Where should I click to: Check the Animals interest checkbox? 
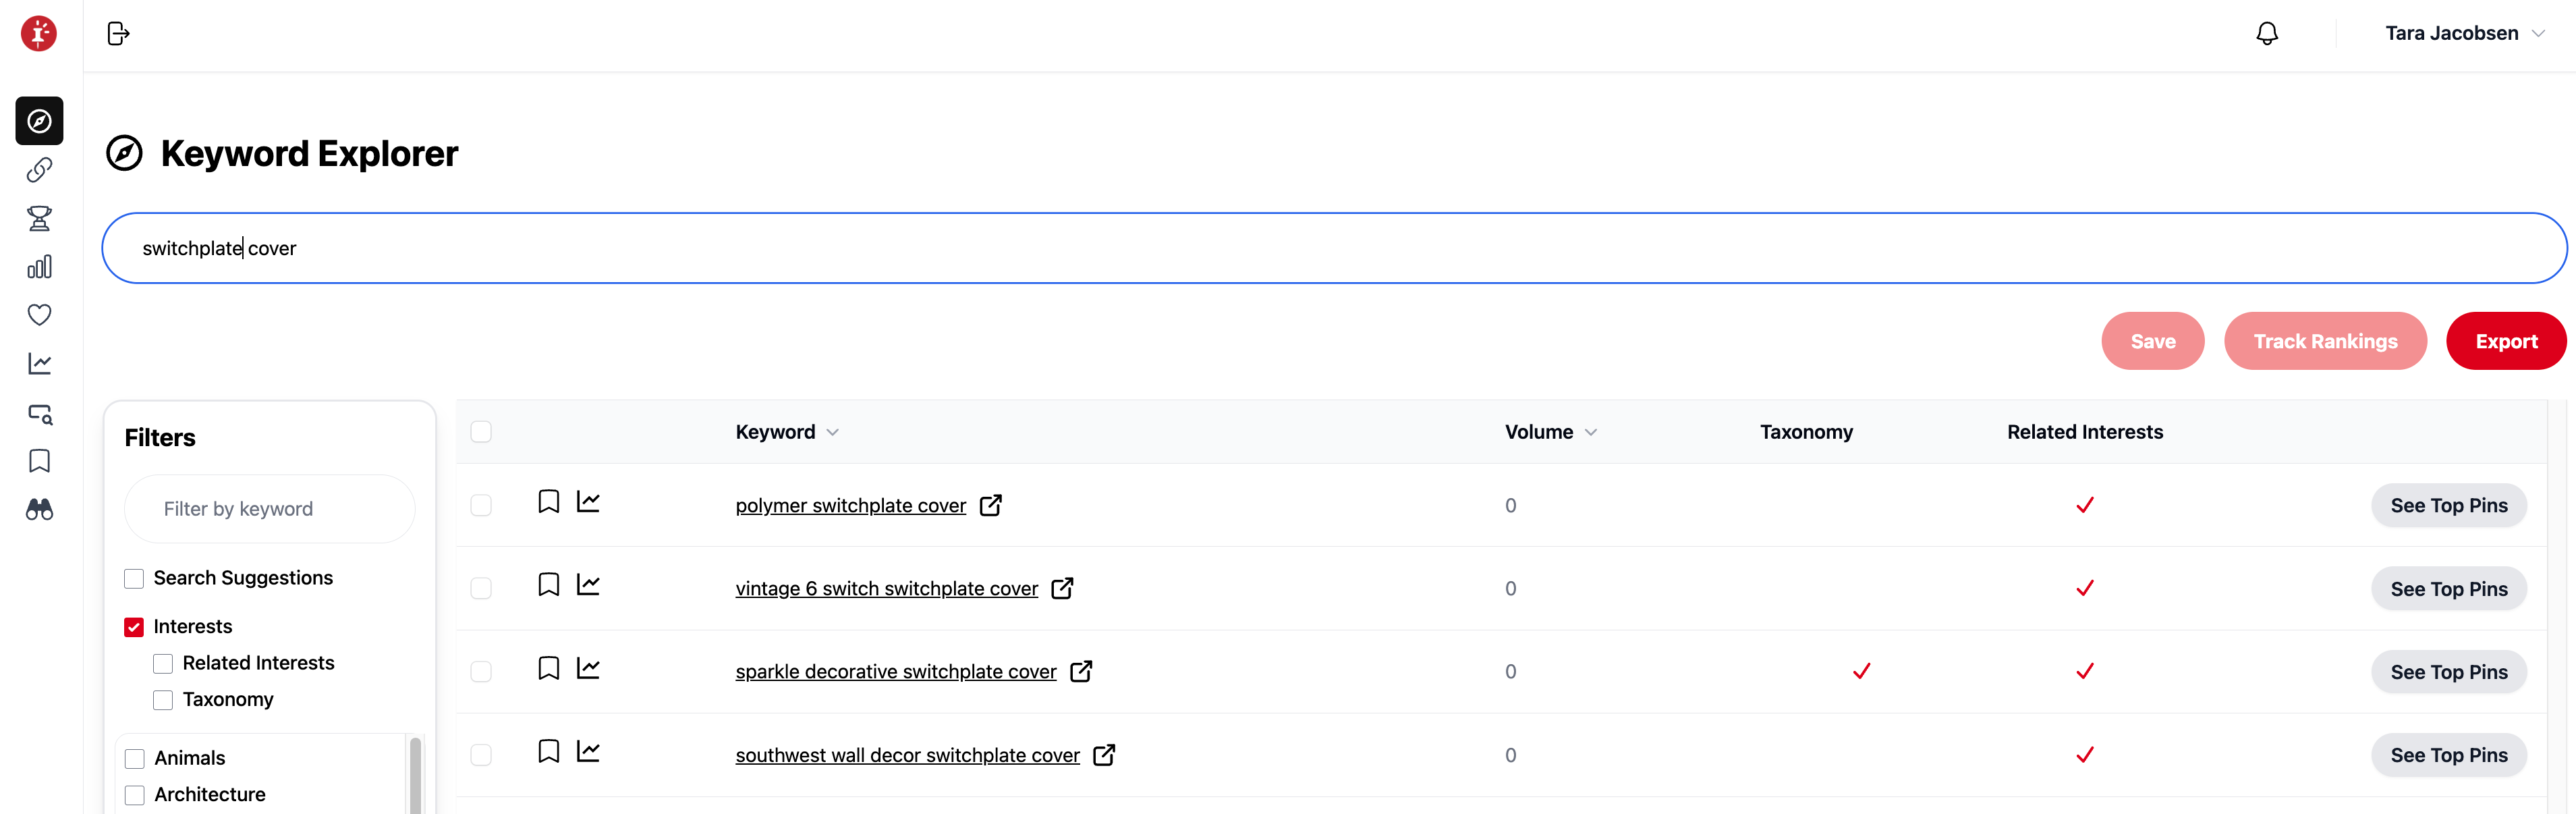[x=135, y=759]
